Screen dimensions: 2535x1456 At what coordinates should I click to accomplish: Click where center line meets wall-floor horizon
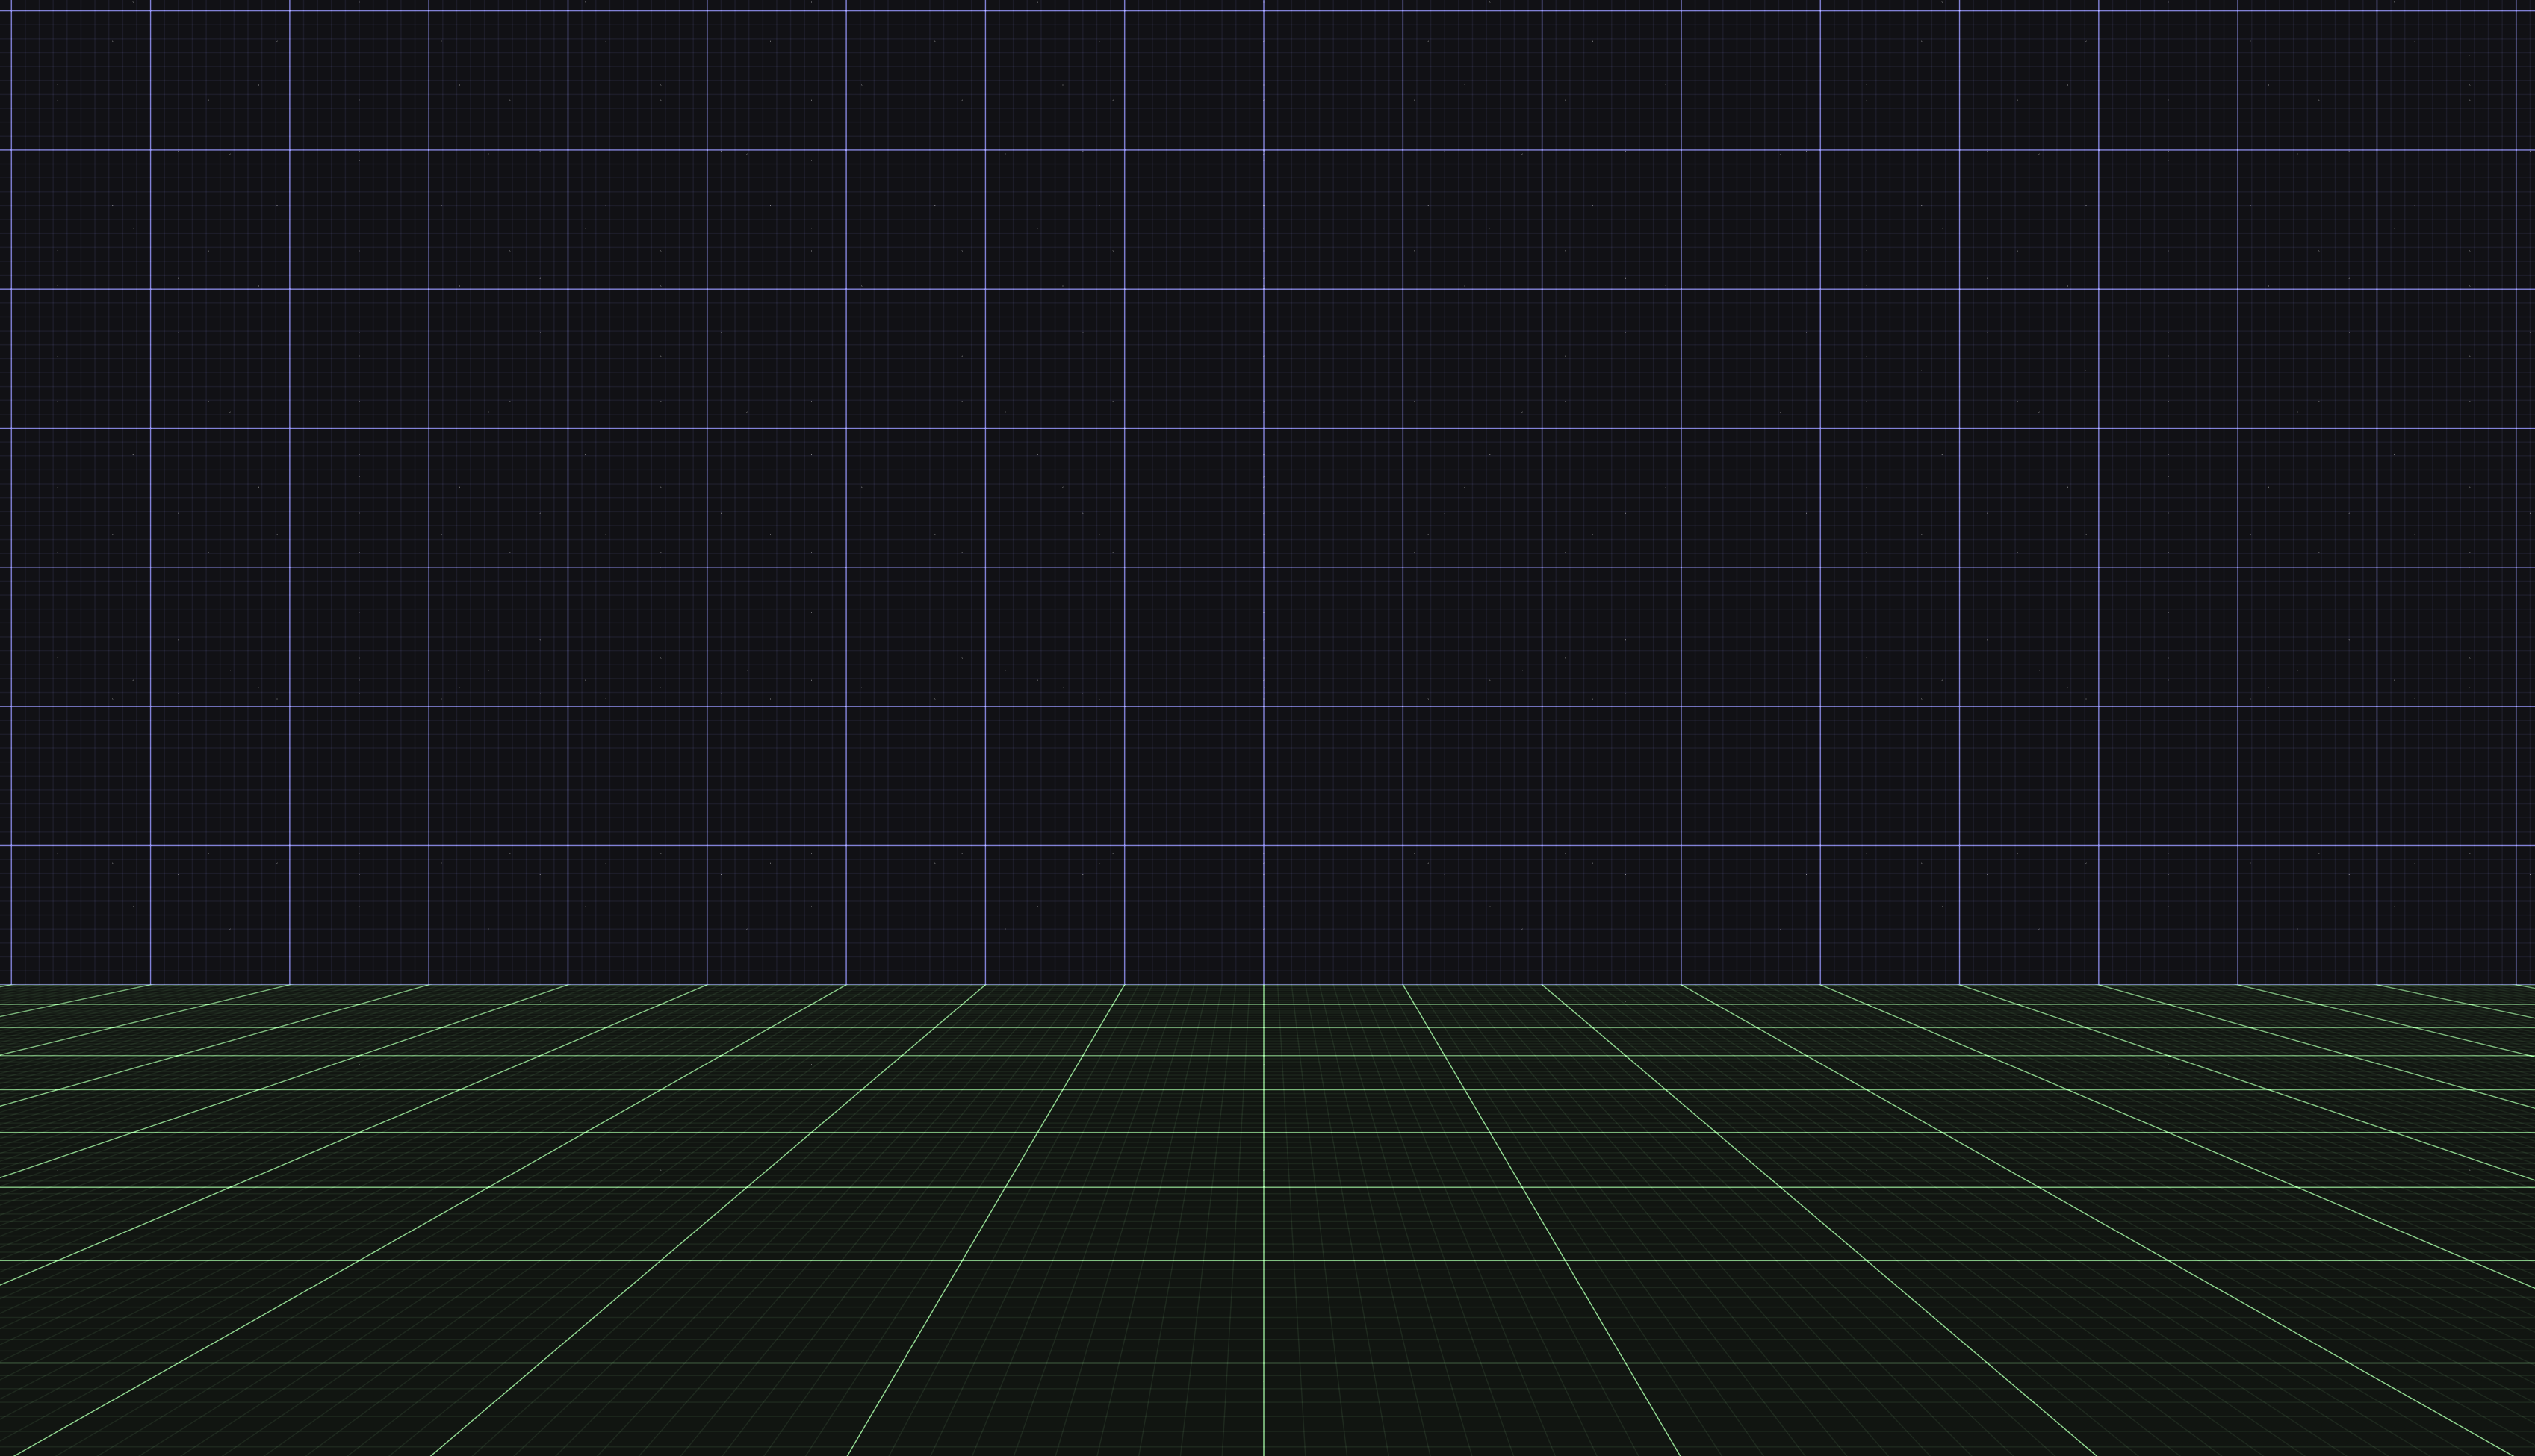1263,984
